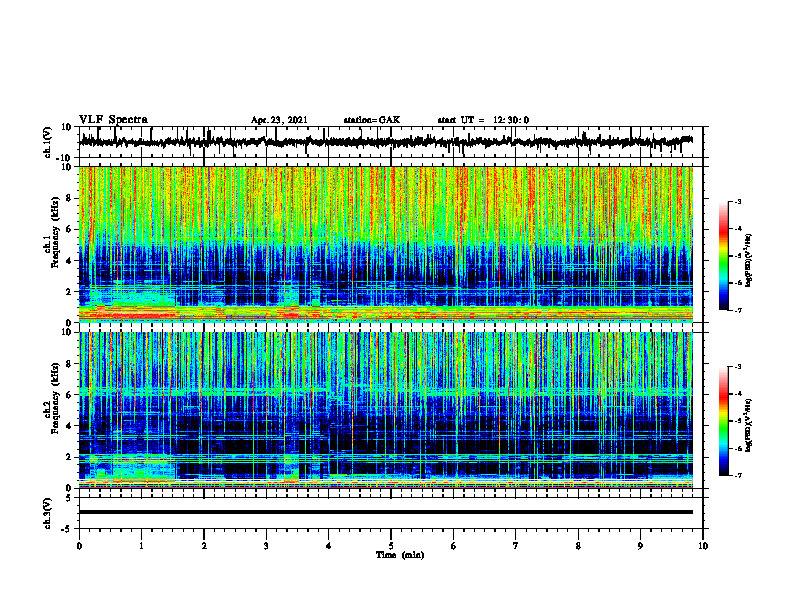Click inside the ch.2 frequency spectrogram
The width and height of the screenshot is (792, 612).
[x=385, y=410]
